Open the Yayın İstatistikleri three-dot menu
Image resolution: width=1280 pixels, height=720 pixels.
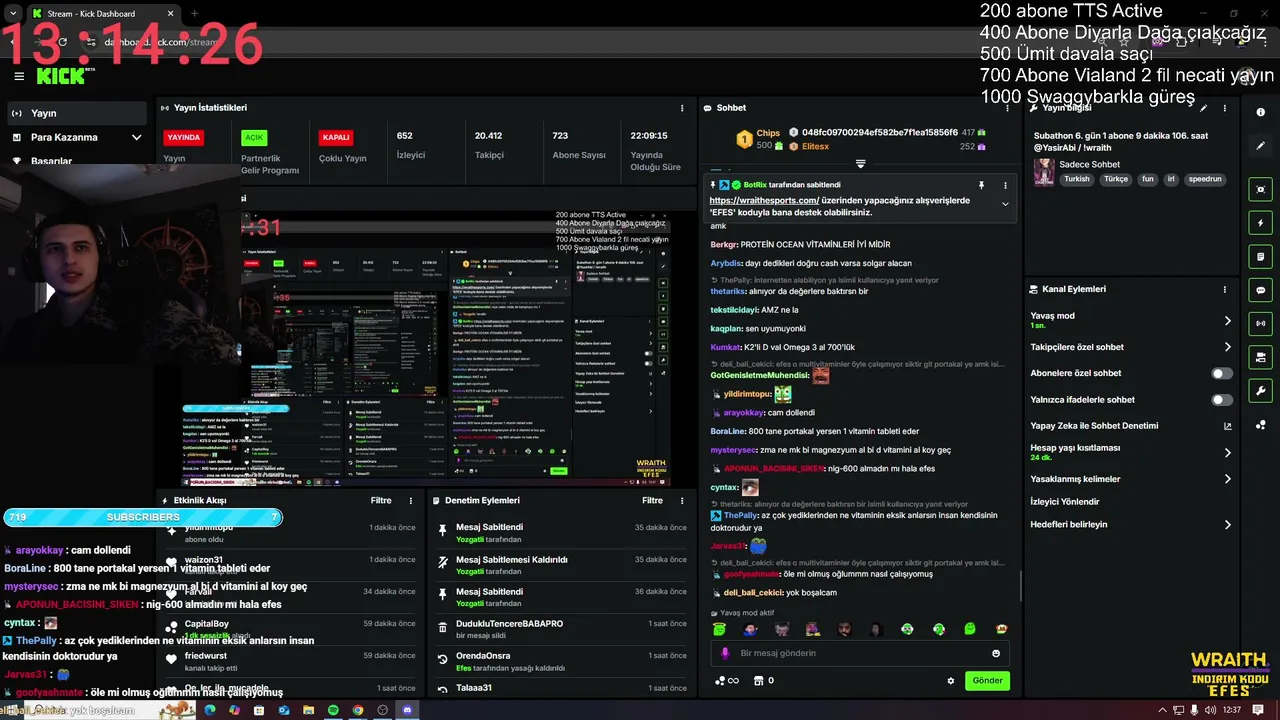click(682, 108)
